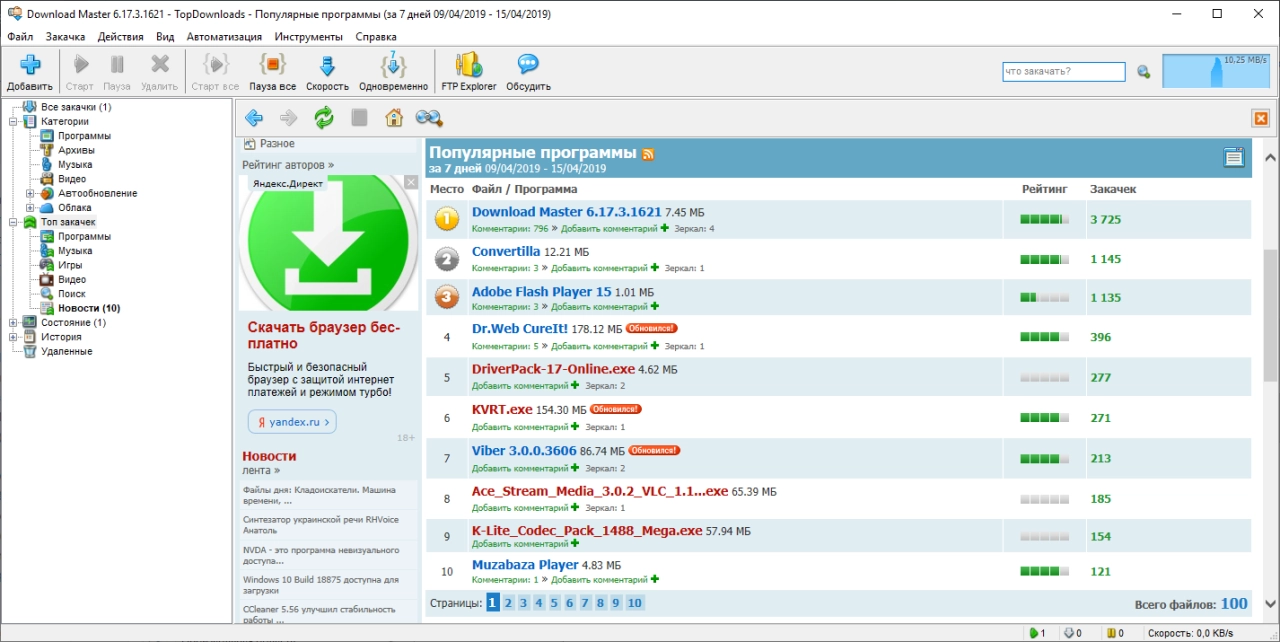Viewport: 1280px width, 642px height.
Task: Click the binoculars find icon
Action: coord(429,118)
